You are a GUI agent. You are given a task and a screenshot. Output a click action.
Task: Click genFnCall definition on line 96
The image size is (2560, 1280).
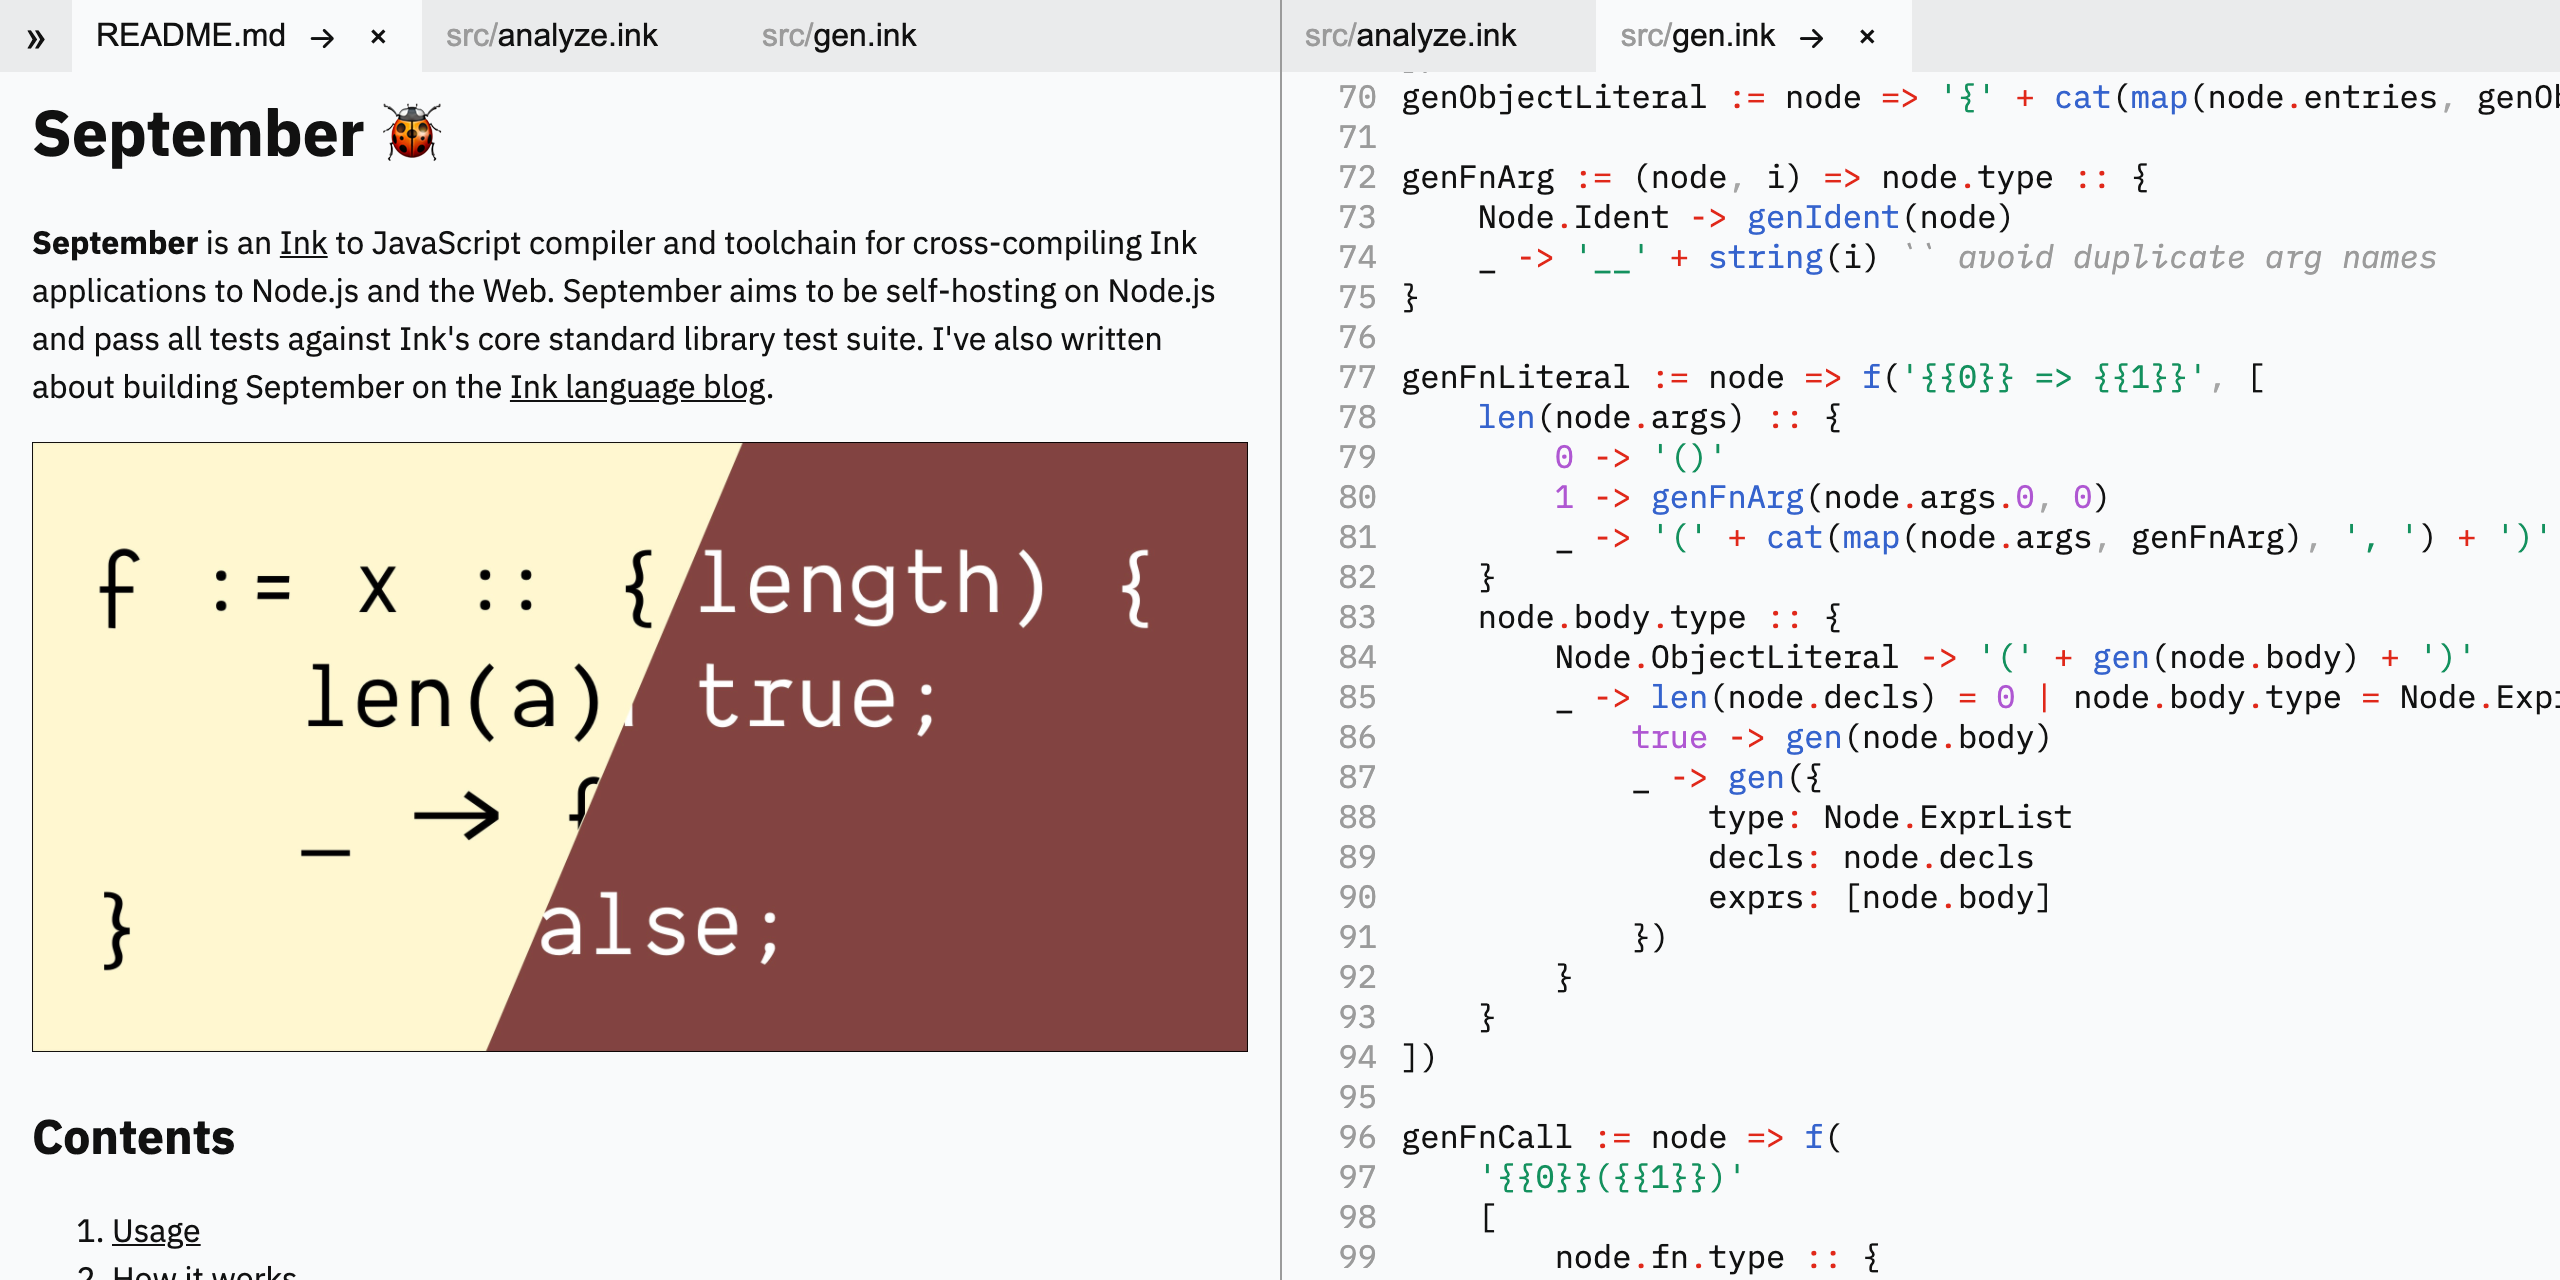tap(1487, 1138)
